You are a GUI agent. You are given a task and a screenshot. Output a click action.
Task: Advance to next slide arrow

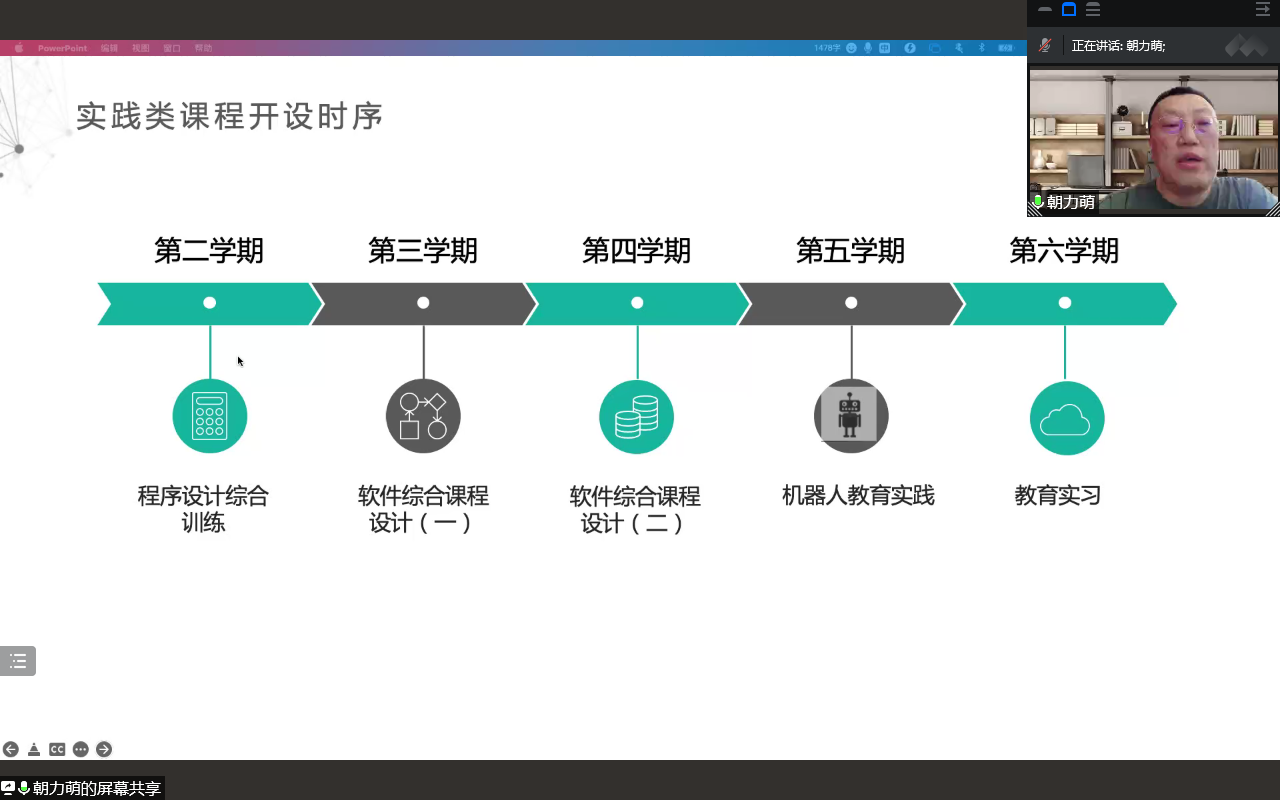104,749
